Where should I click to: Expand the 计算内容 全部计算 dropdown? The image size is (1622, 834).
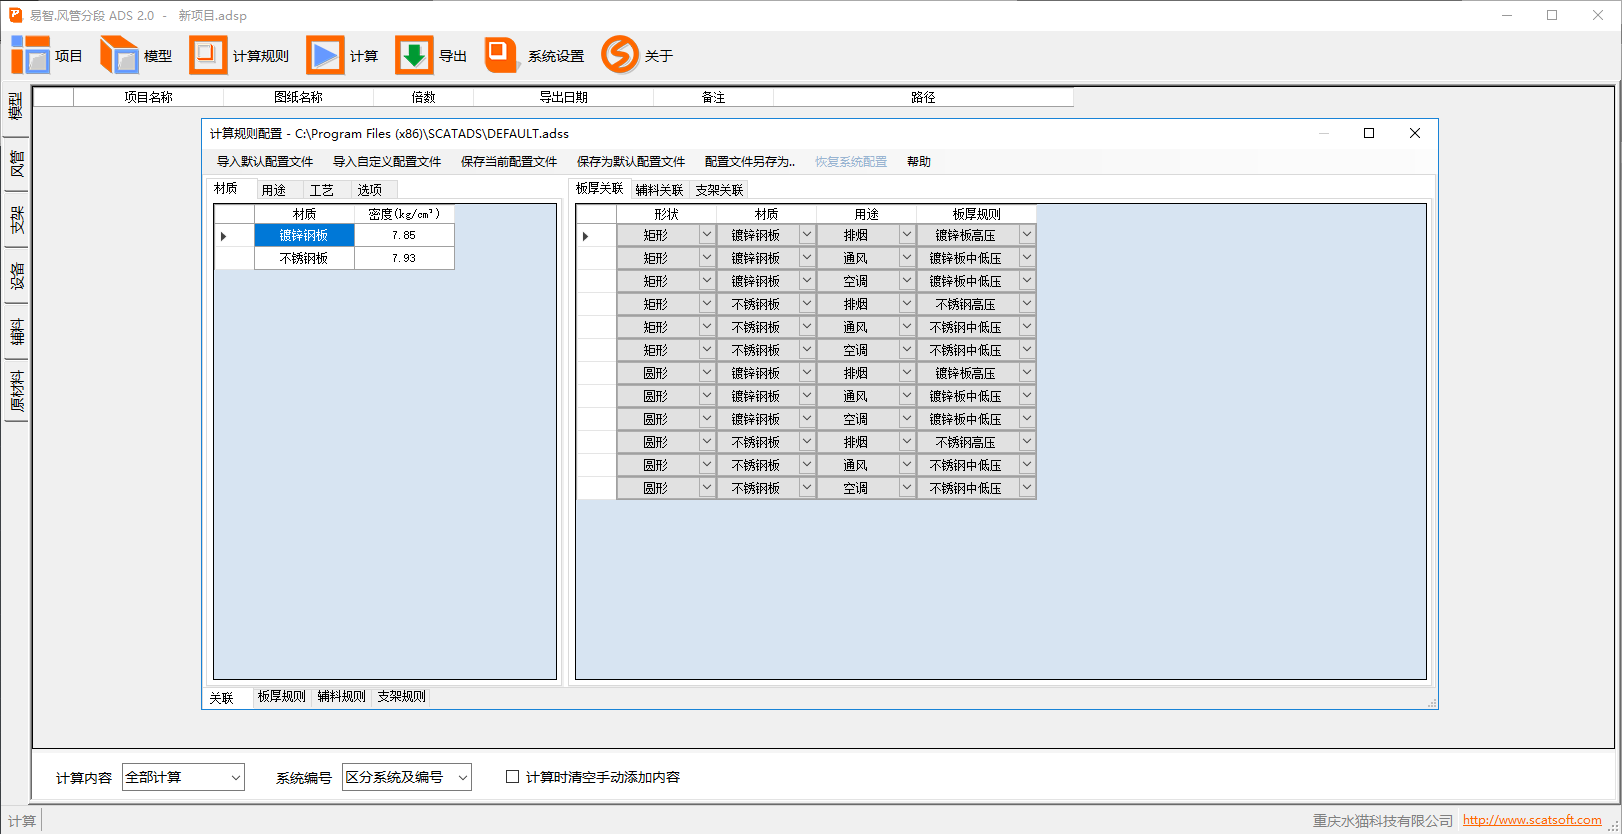pyautogui.click(x=235, y=777)
